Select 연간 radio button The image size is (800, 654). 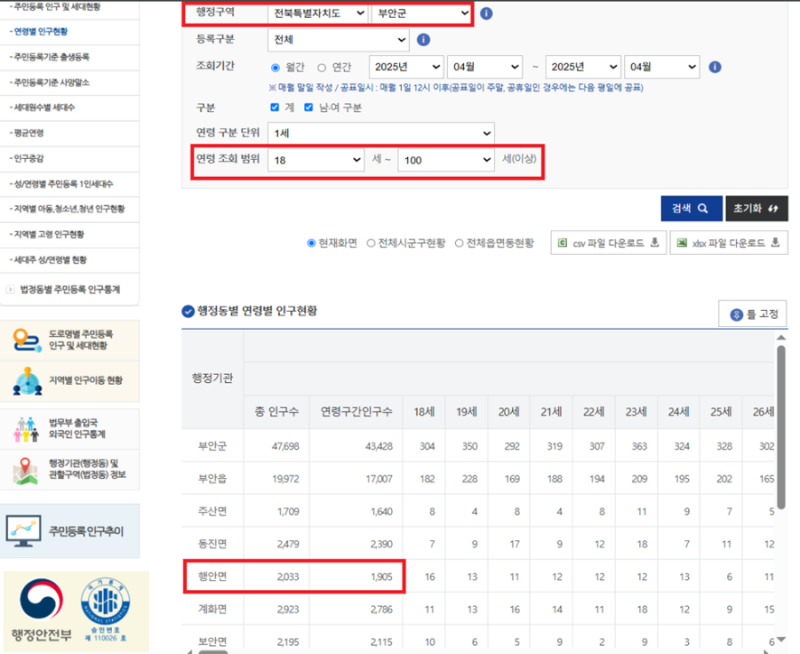tap(321, 67)
